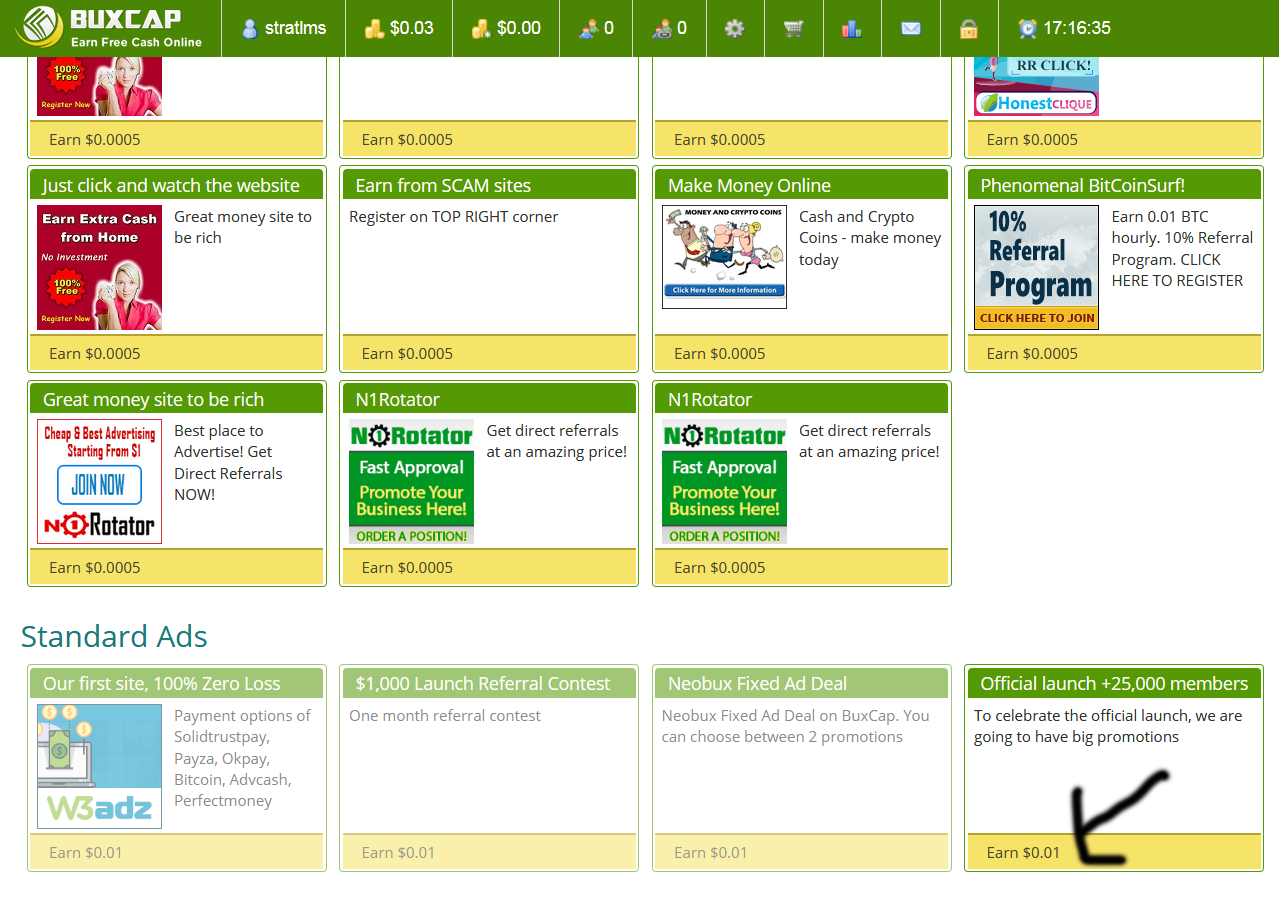Click the BuxCap logo
The image size is (1279, 899).
pyautogui.click(x=109, y=28)
